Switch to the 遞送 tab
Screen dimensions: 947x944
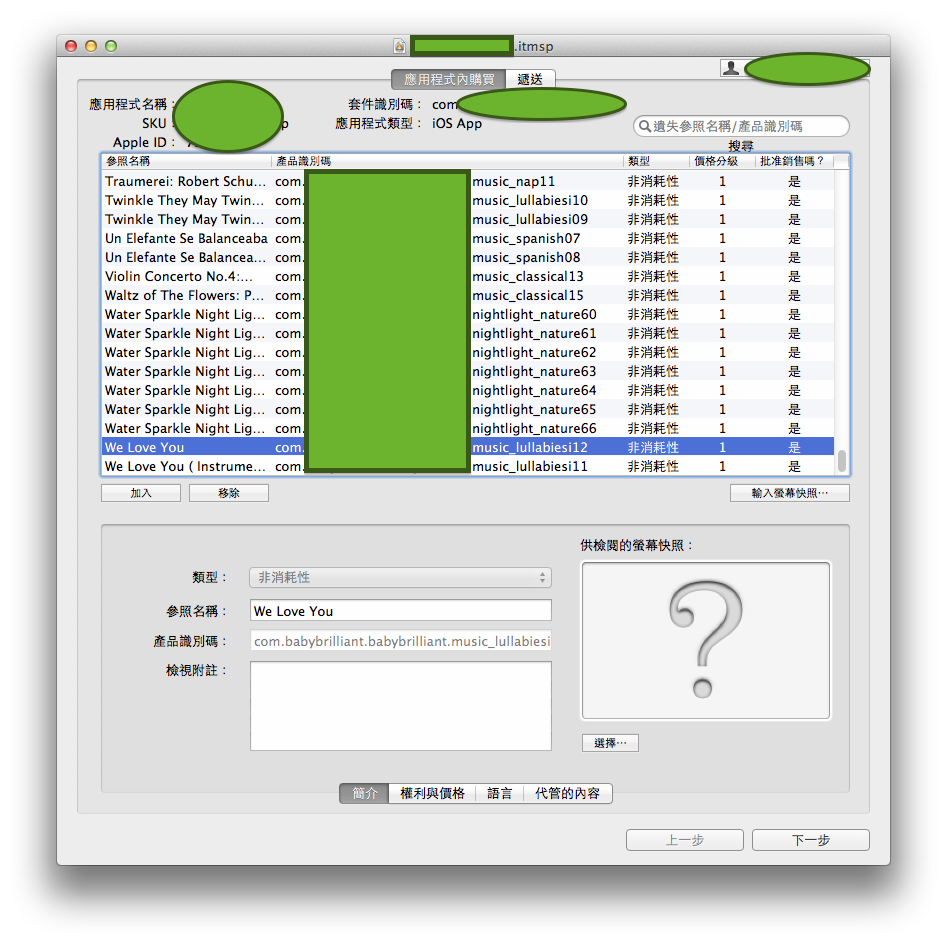[x=530, y=80]
